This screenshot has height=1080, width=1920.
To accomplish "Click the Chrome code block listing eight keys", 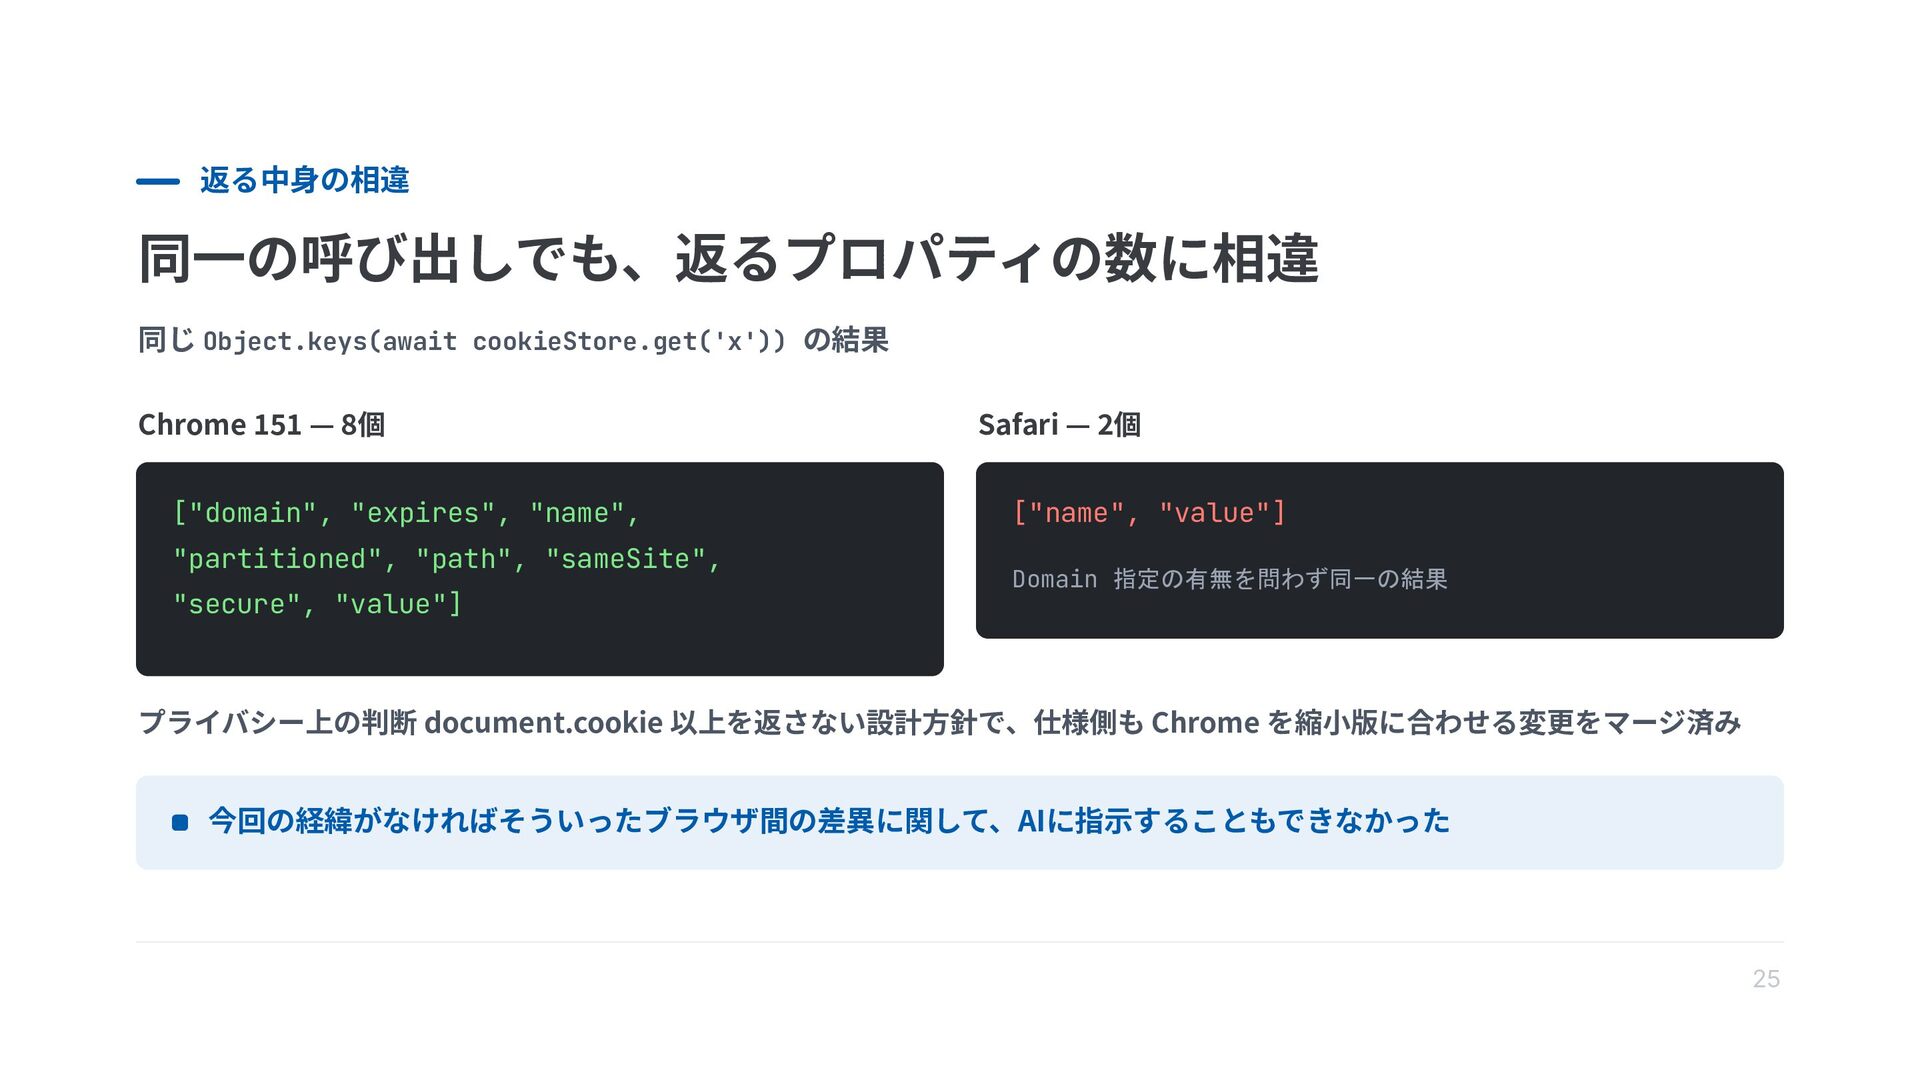I will (540, 568).
